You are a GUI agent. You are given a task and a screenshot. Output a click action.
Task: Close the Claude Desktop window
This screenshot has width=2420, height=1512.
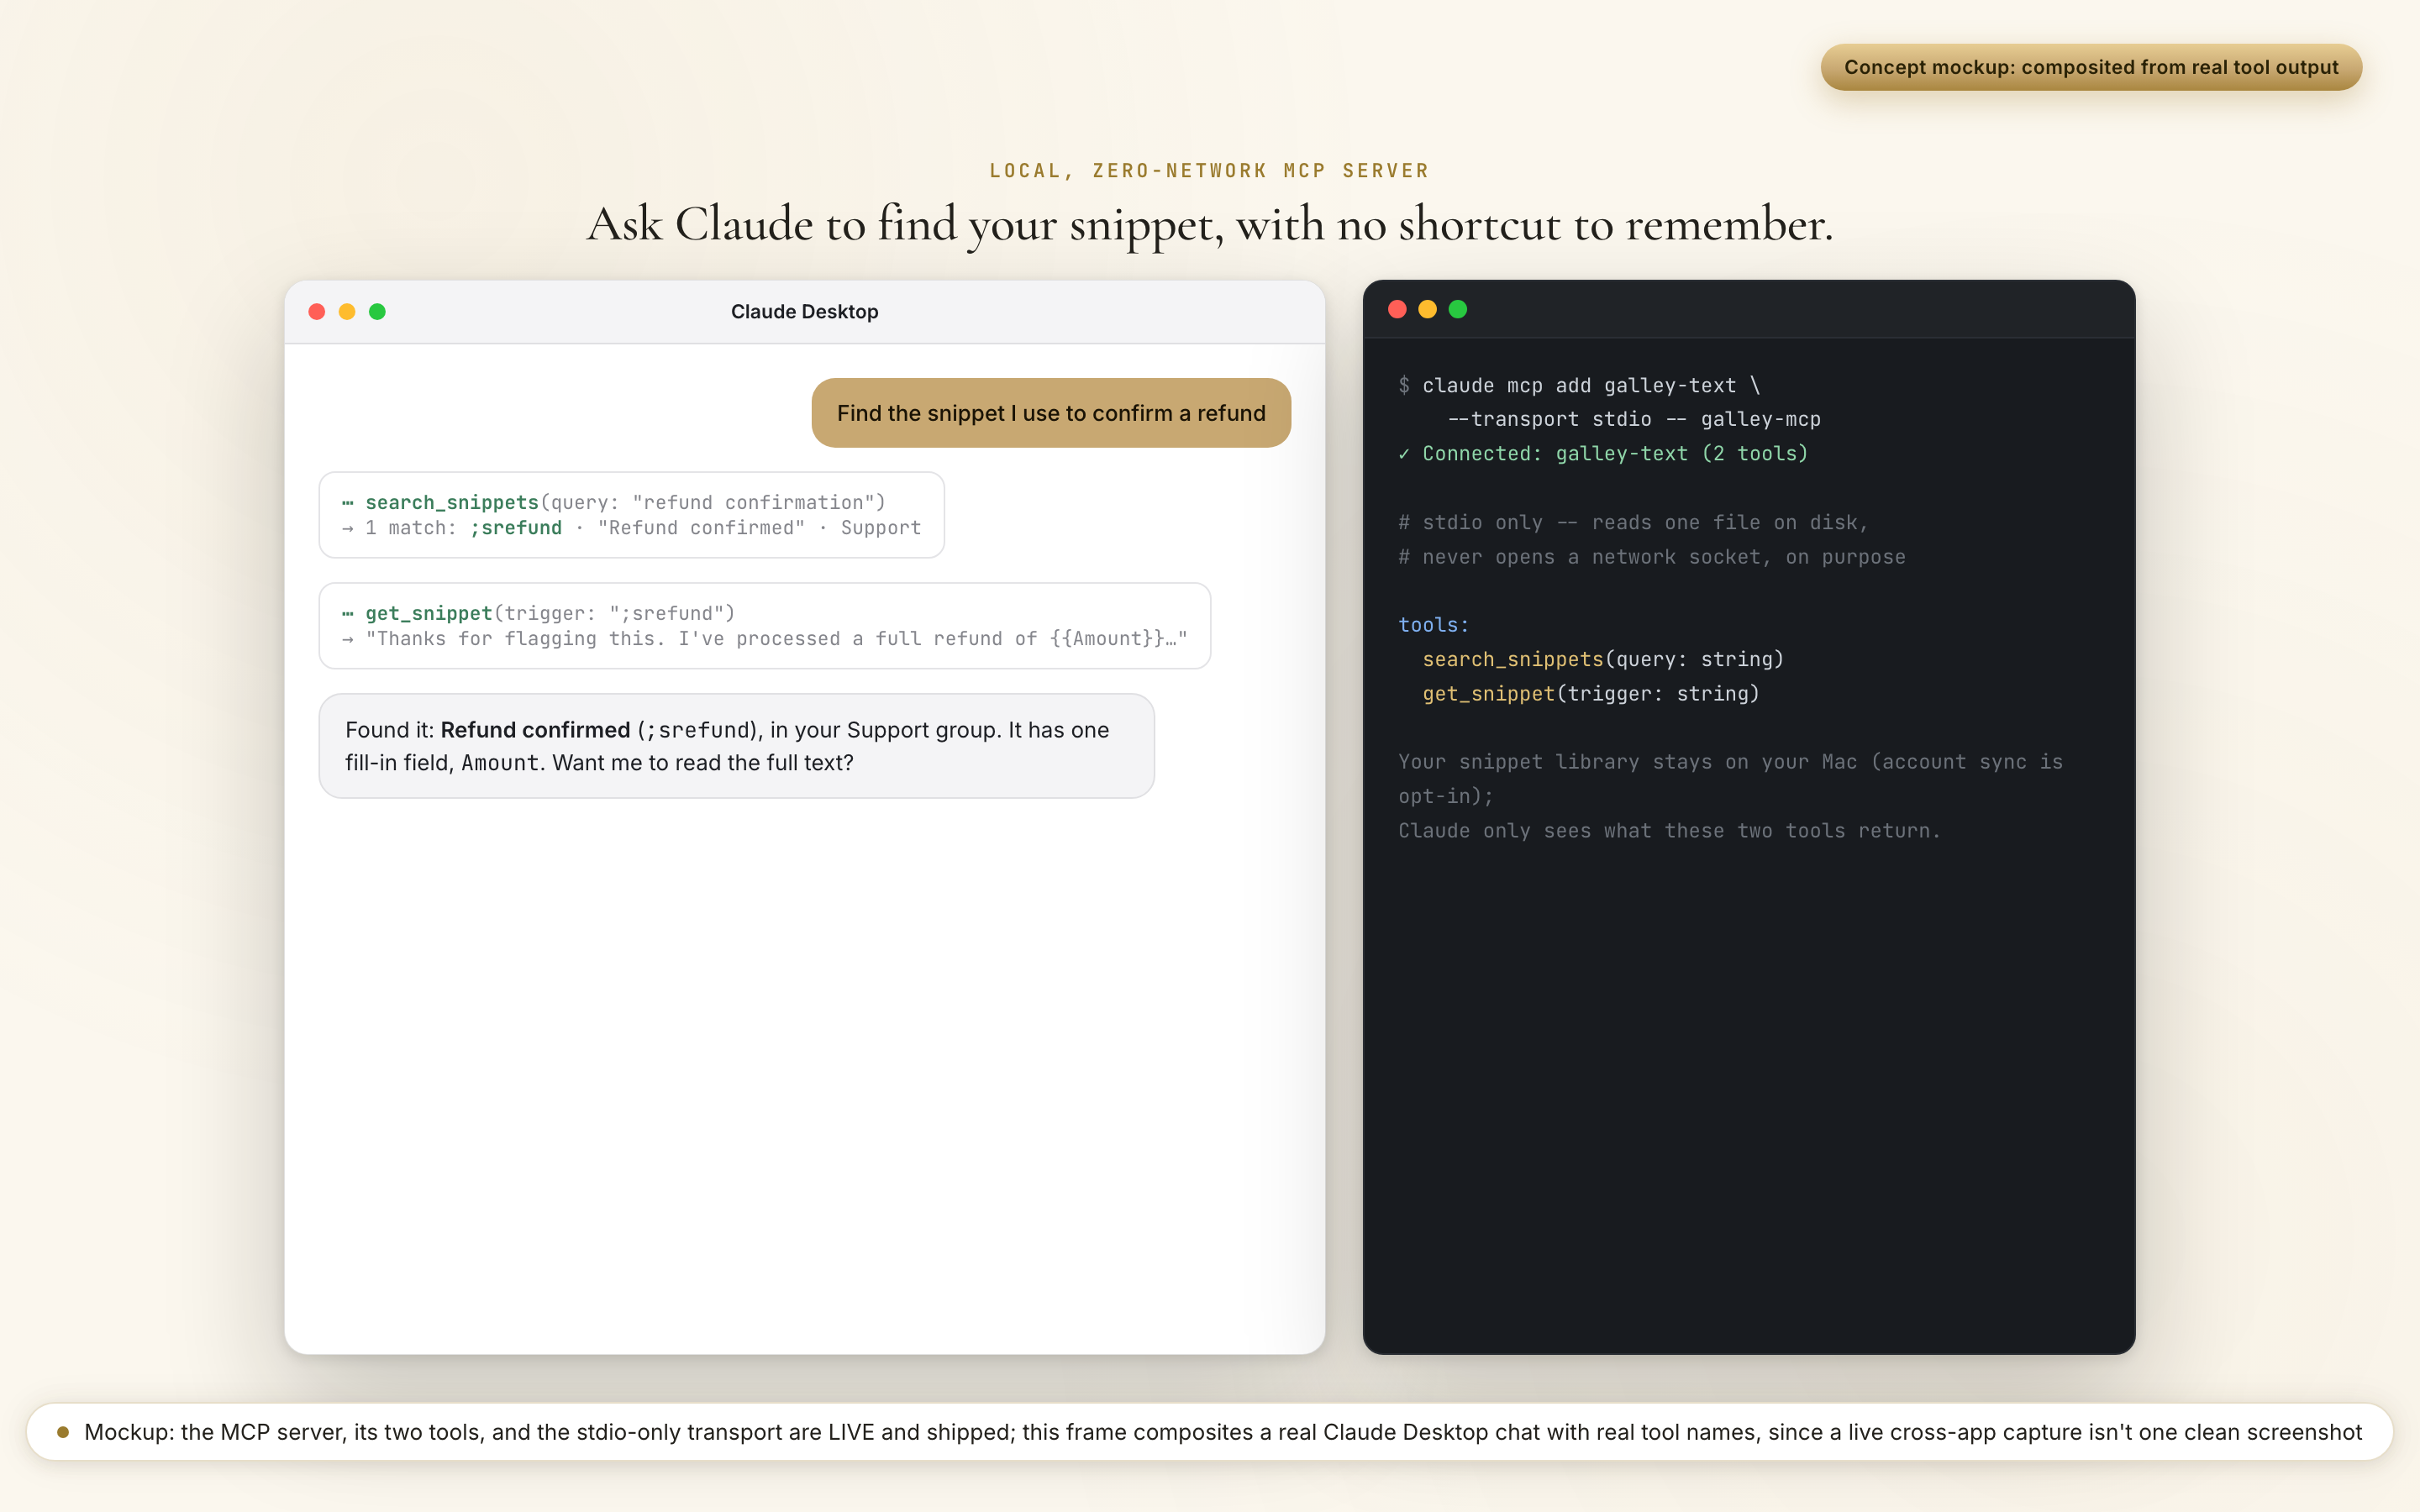coord(317,312)
